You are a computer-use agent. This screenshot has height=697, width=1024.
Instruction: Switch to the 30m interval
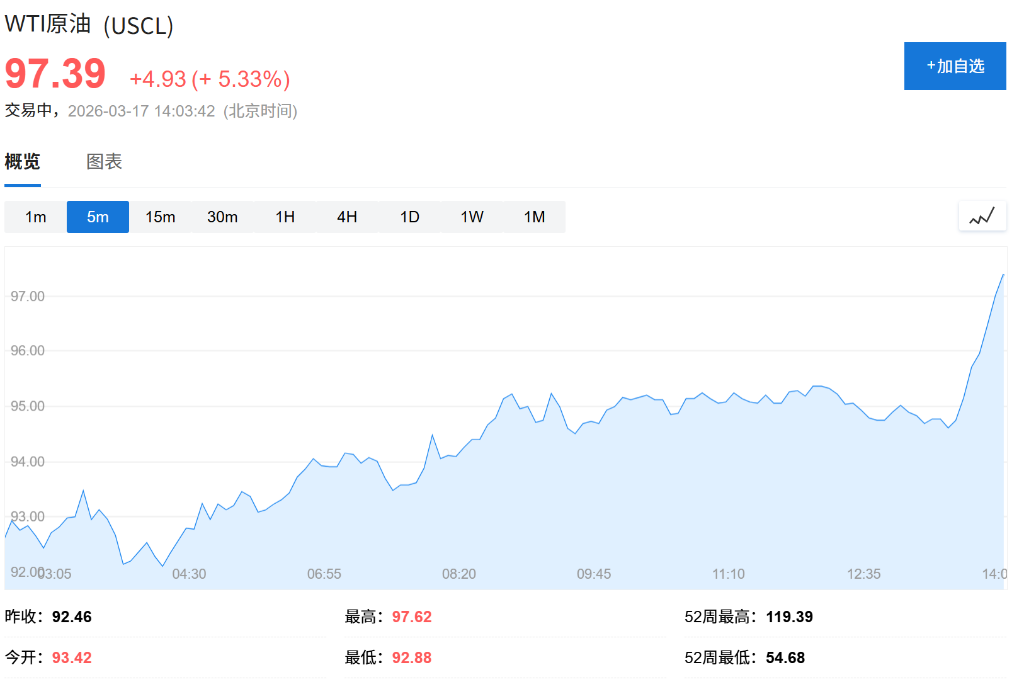pyautogui.click(x=222, y=216)
